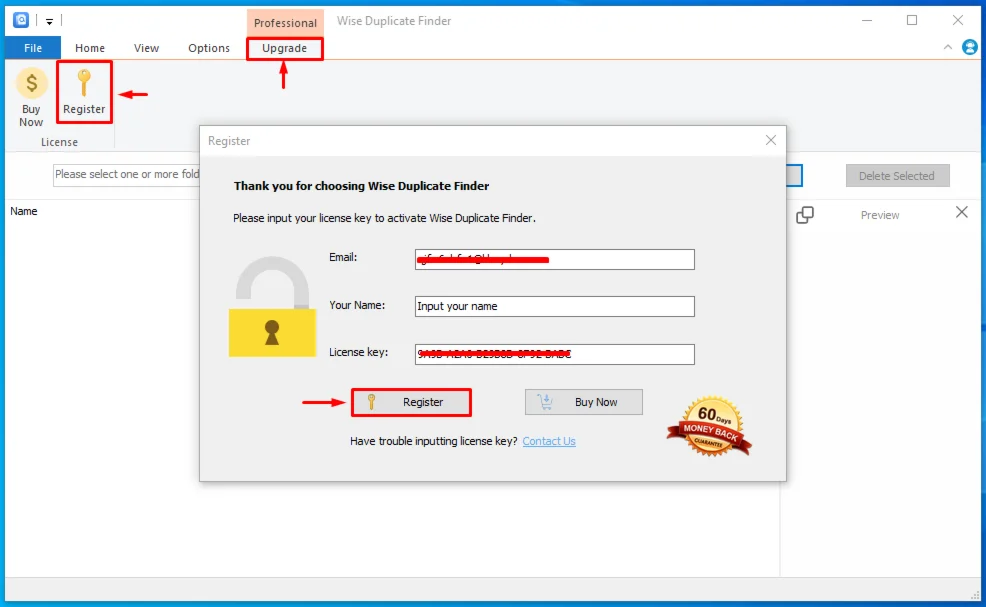Click the copy icon beside Preview
Viewport: 986px width, 607px height.
805,215
